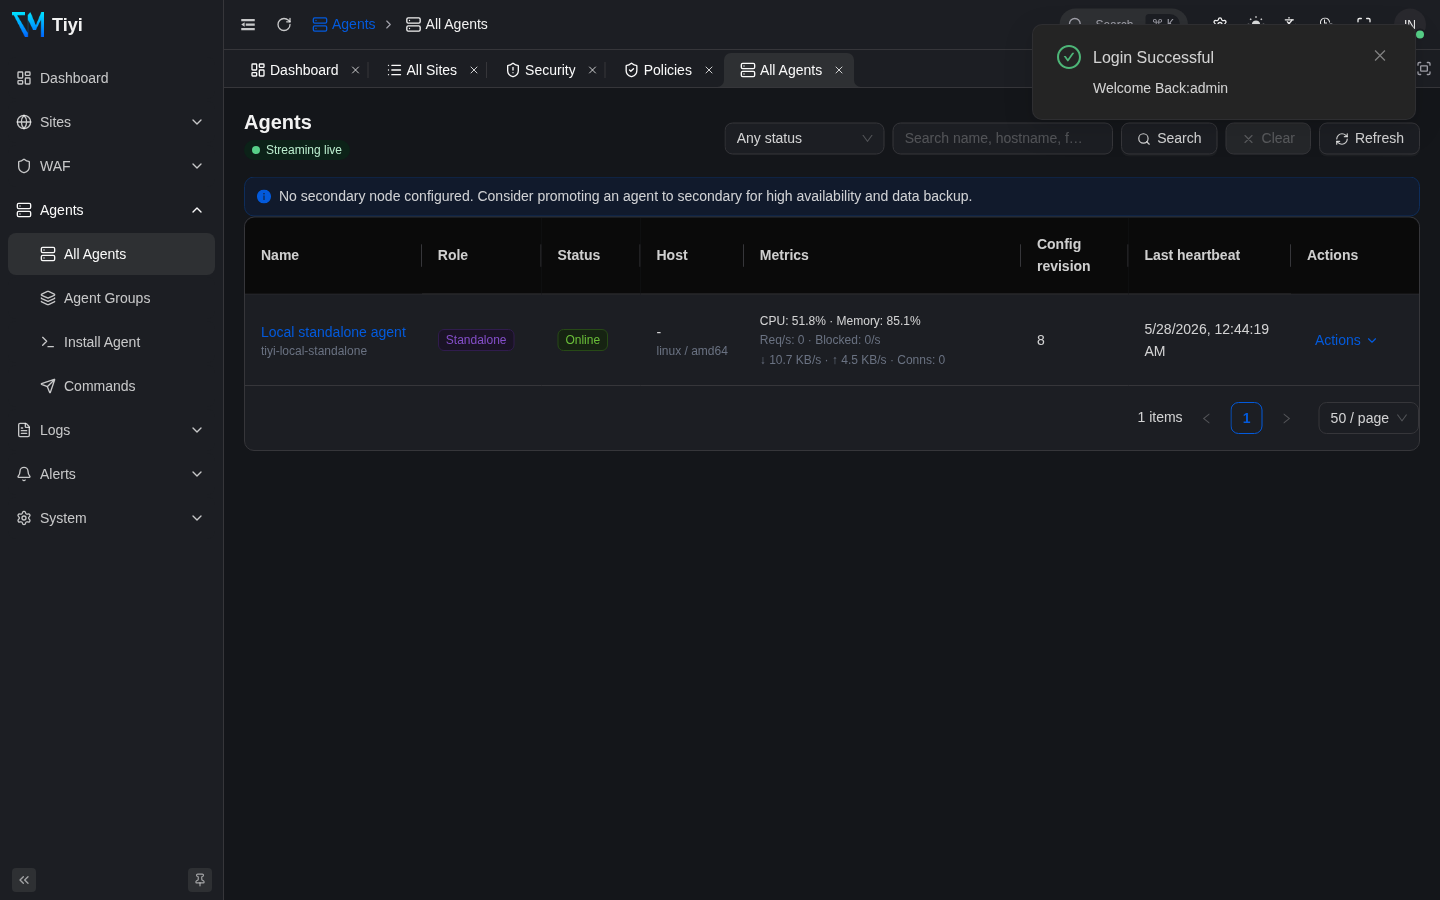This screenshot has height=900, width=1440.
Task: Click the pin sidebar icon
Action: (x=200, y=880)
